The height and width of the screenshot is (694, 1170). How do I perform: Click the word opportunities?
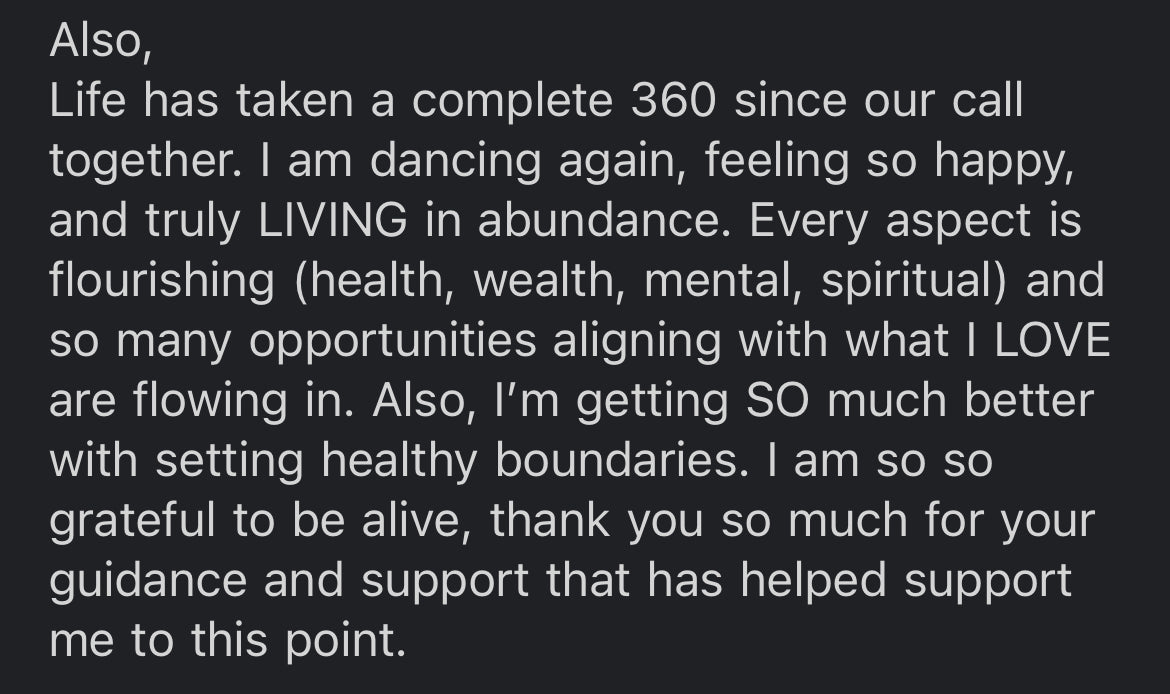coord(392,341)
